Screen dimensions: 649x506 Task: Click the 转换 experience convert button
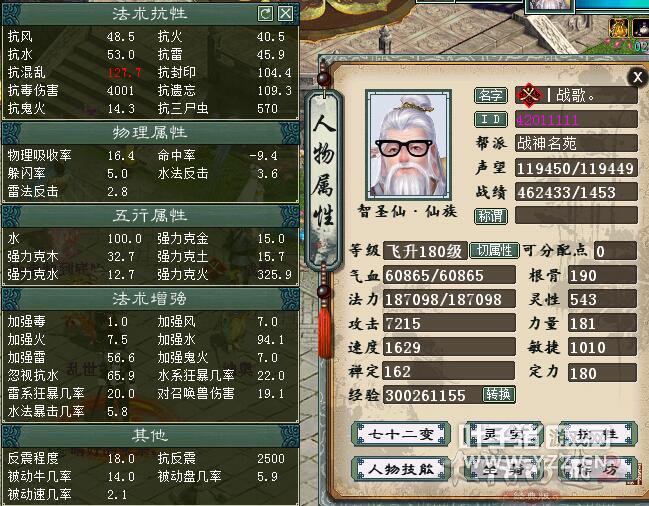(499, 394)
